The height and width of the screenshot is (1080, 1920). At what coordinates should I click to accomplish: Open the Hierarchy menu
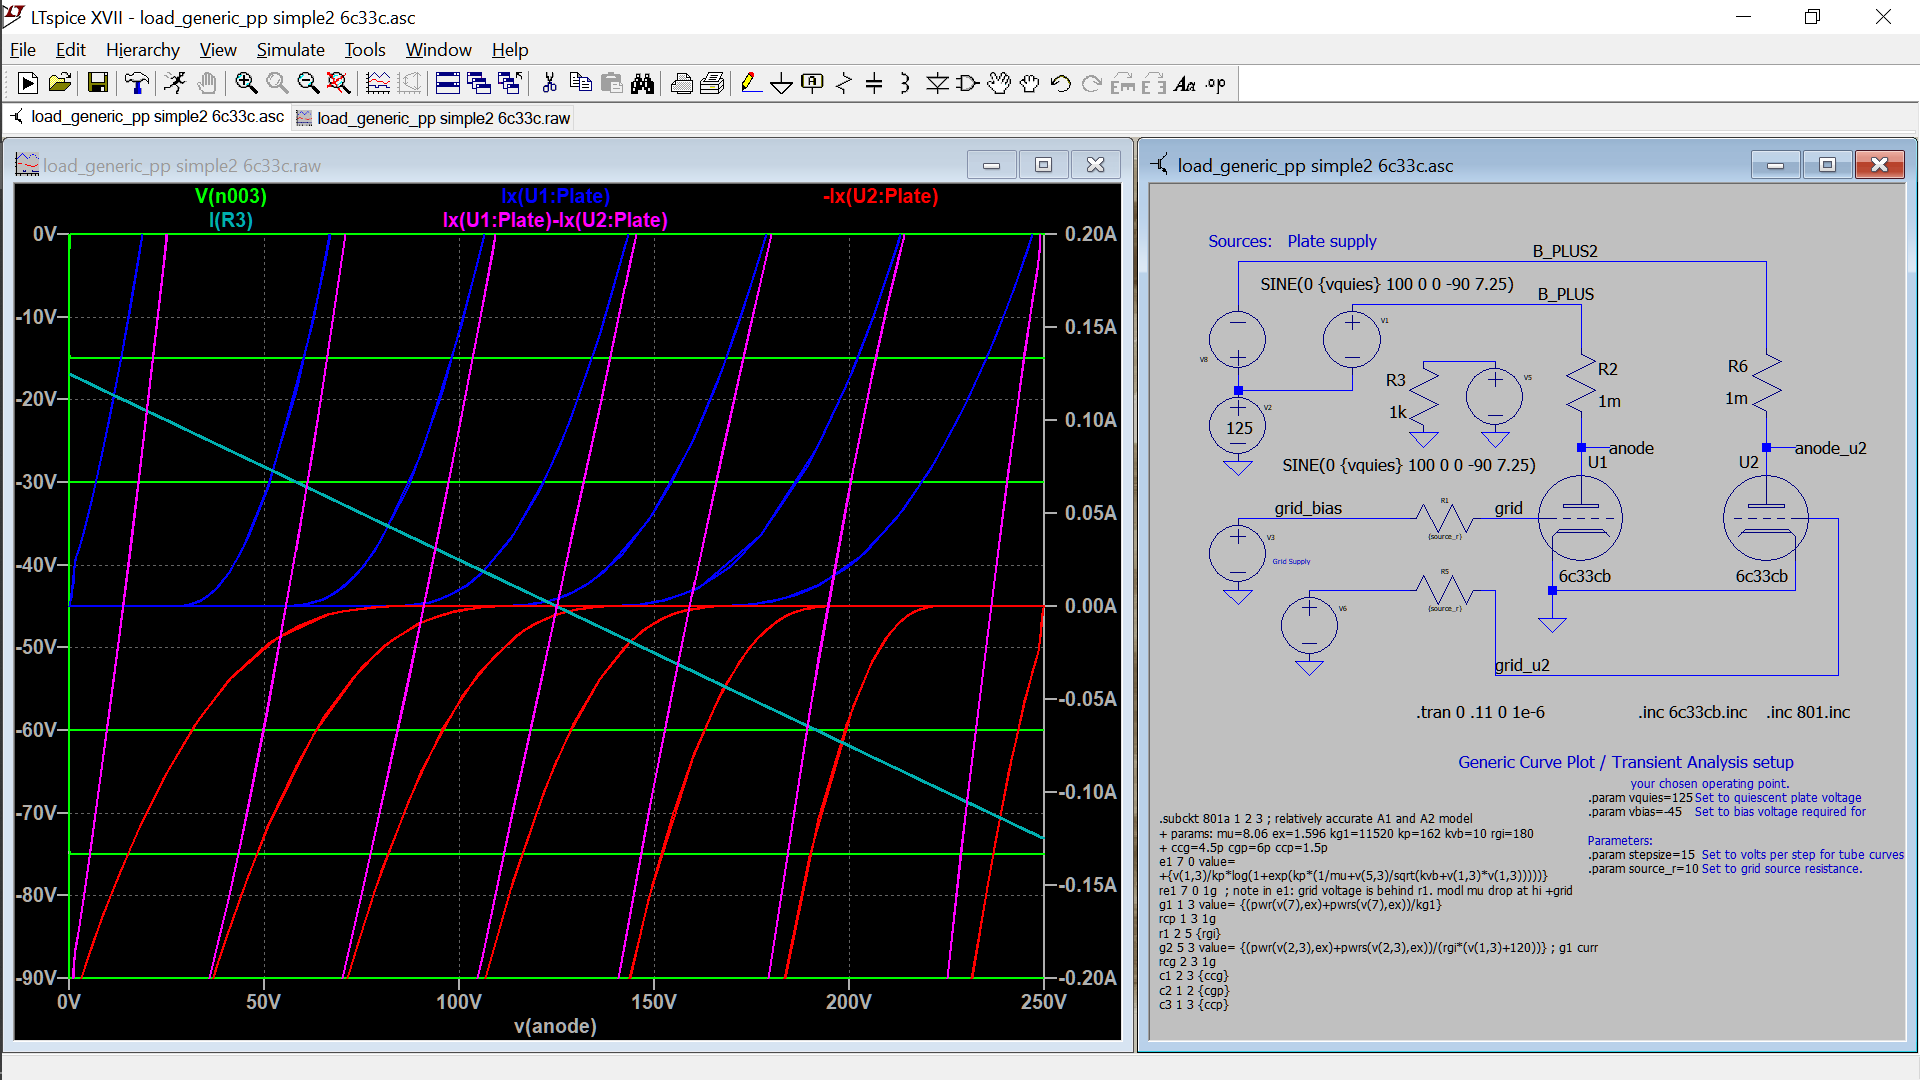coord(143,49)
